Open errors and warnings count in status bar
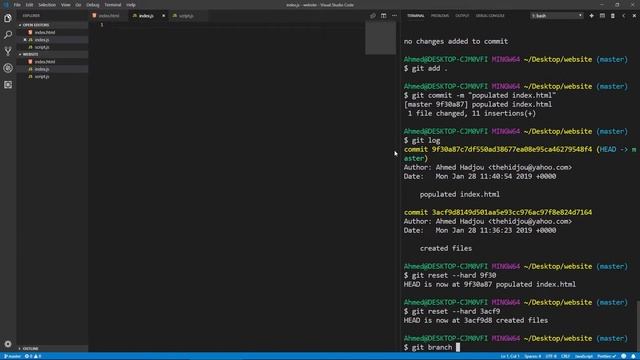 pos(33,356)
